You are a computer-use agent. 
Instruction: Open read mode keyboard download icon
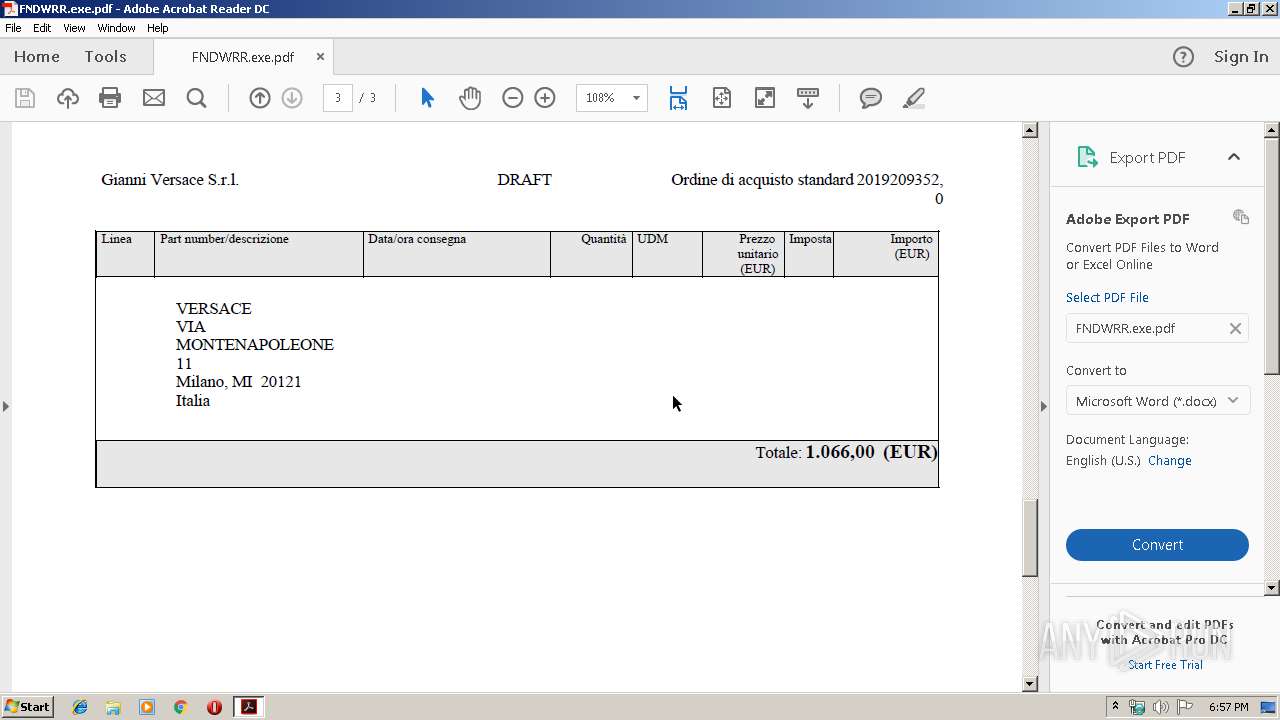[808, 98]
